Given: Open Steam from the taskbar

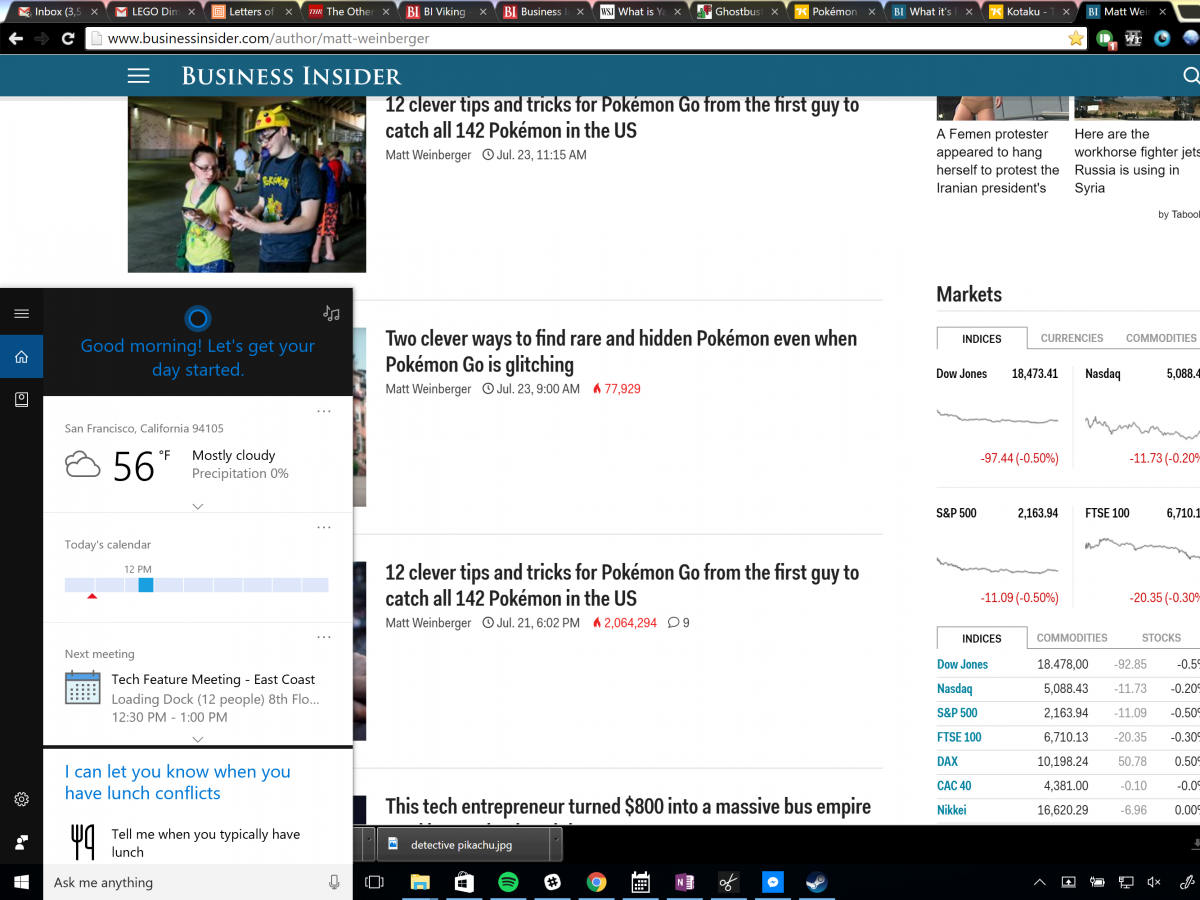Looking at the screenshot, I should 816,882.
